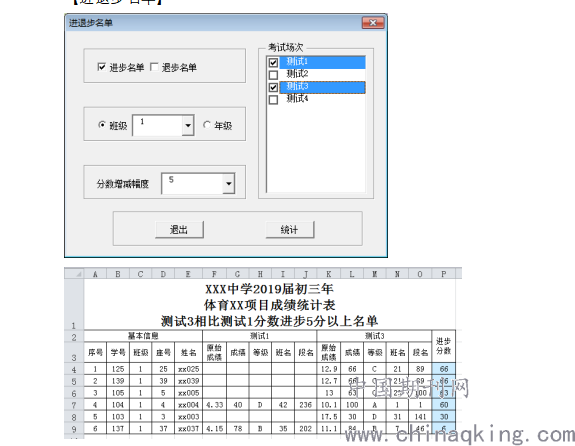Expand the 分数增减幅度 dropdown arrow
Screen dimensions: 575x446
coord(228,183)
